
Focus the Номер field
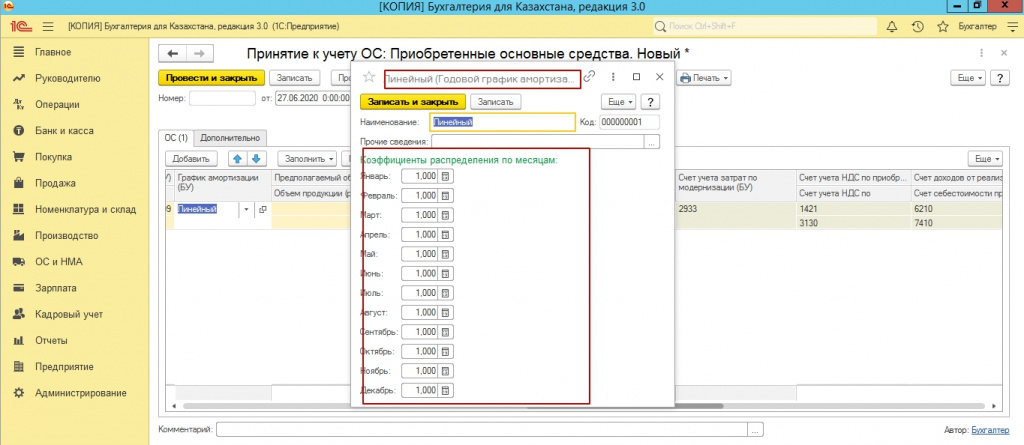click(x=222, y=99)
